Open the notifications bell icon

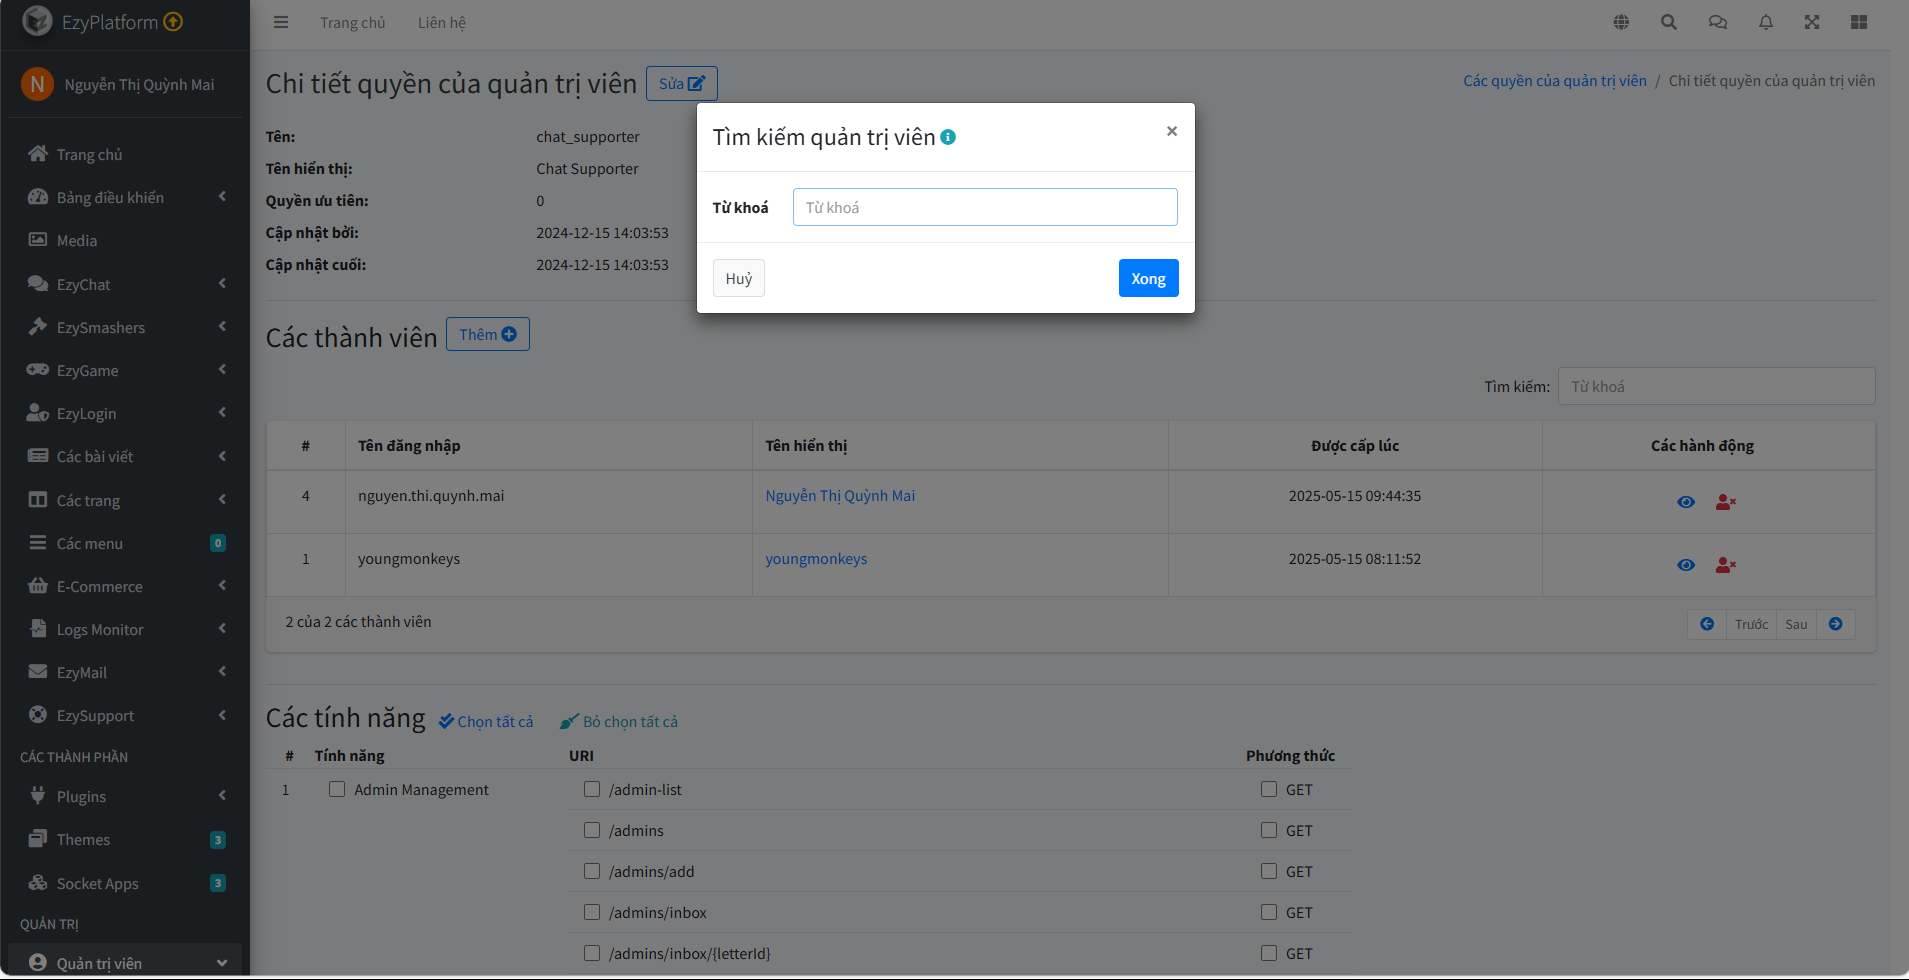pyautogui.click(x=1765, y=21)
